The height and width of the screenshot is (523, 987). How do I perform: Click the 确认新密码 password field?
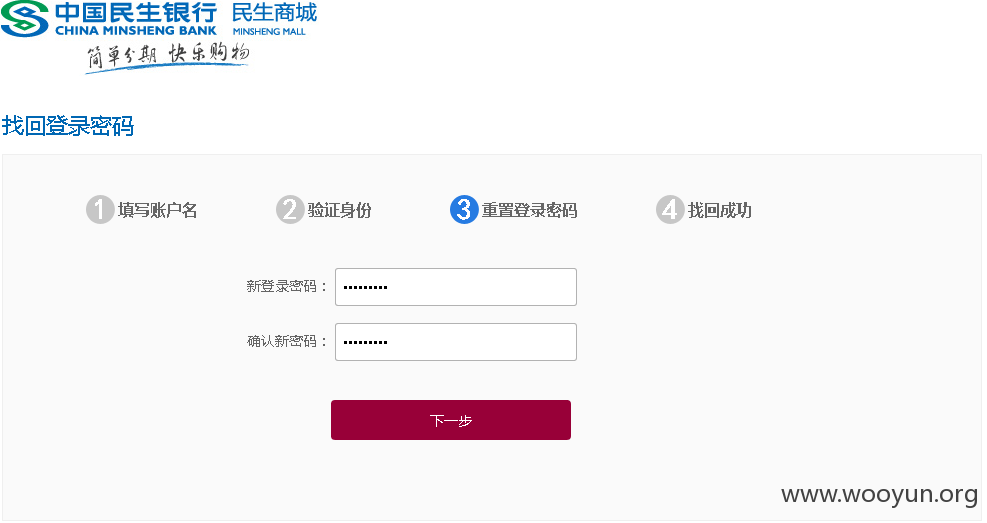click(456, 342)
